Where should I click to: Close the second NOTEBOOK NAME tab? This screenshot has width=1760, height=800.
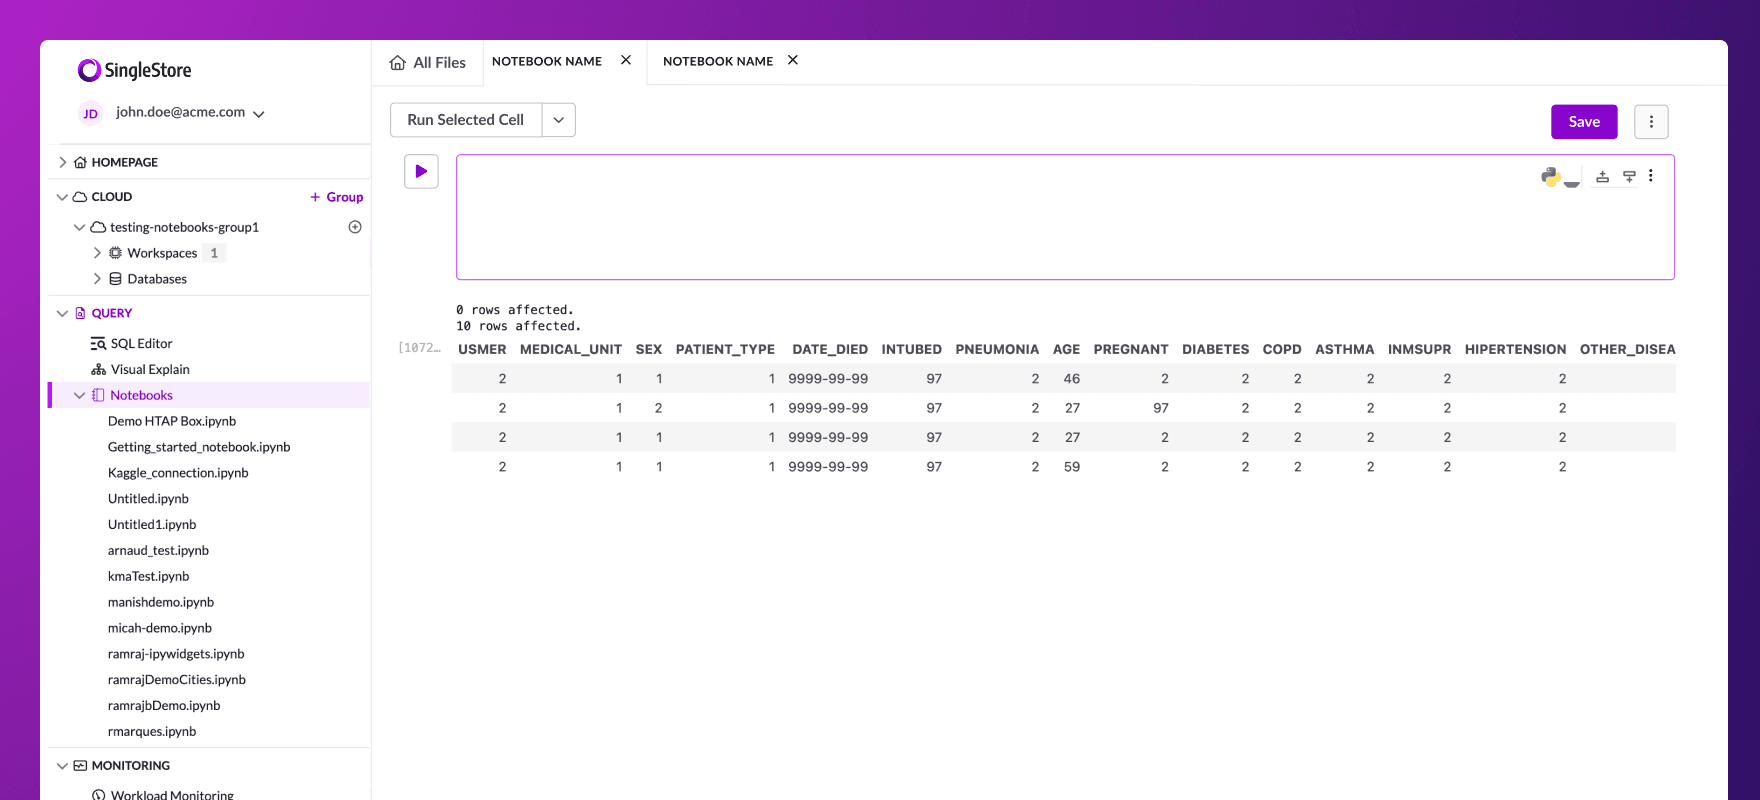click(x=793, y=60)
